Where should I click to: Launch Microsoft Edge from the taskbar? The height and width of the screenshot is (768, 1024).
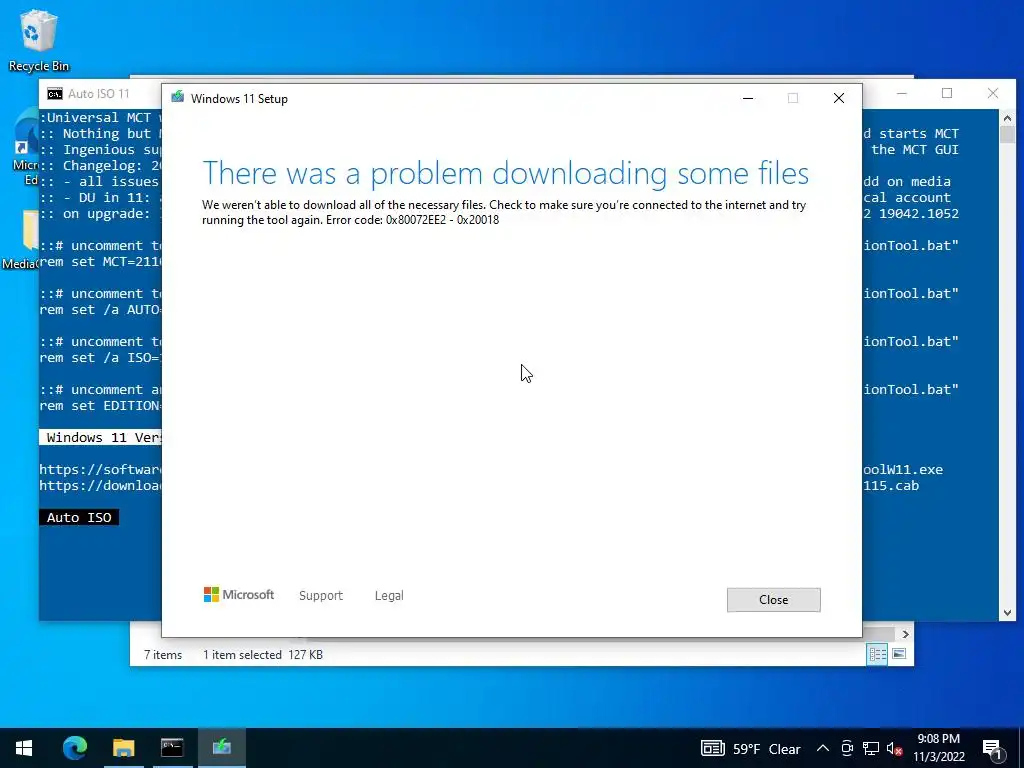click(74, 748)
